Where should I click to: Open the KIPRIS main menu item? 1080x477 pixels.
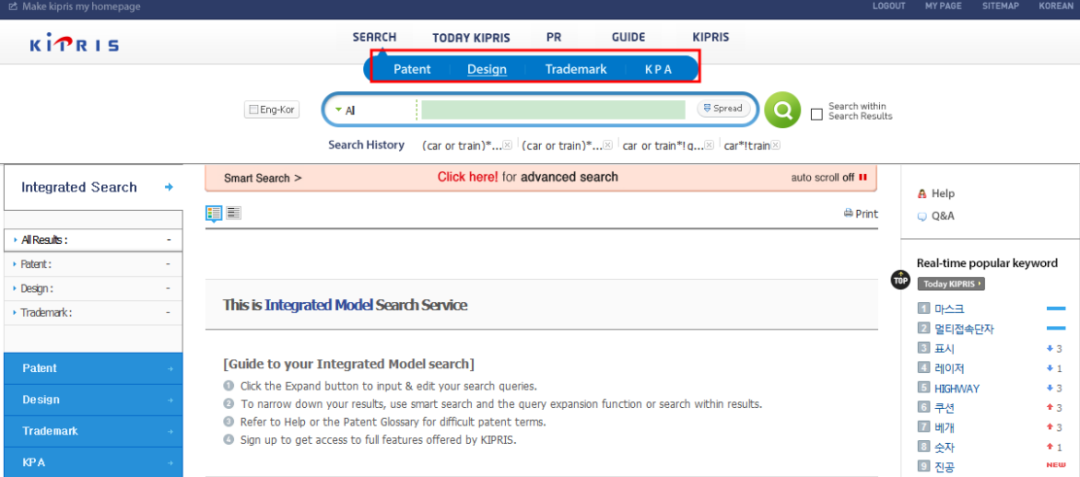tap(710, 37)
